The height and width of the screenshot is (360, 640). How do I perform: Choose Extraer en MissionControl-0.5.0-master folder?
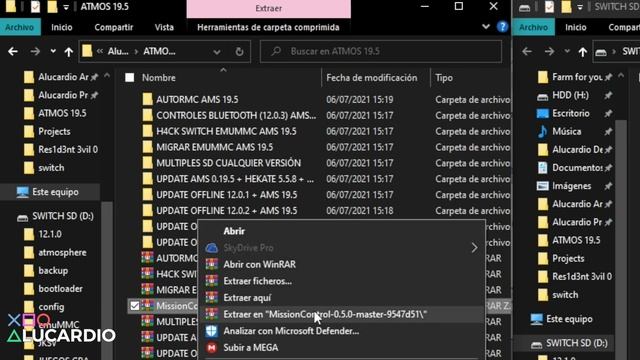point(325,314)
